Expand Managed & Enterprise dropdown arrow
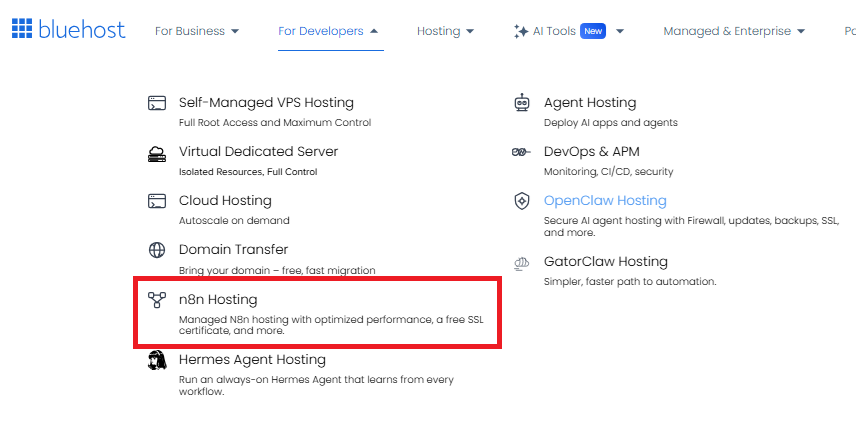 [801, 31]
